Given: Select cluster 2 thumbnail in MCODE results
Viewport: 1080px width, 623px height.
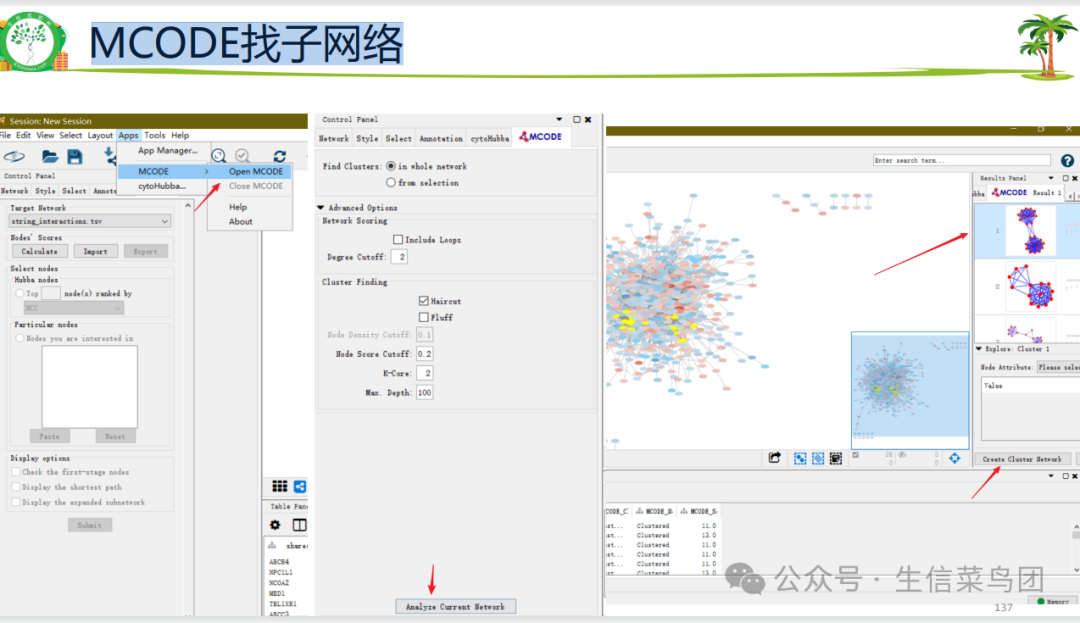Looking at the screenshot, I should (x=1030, y=286).
